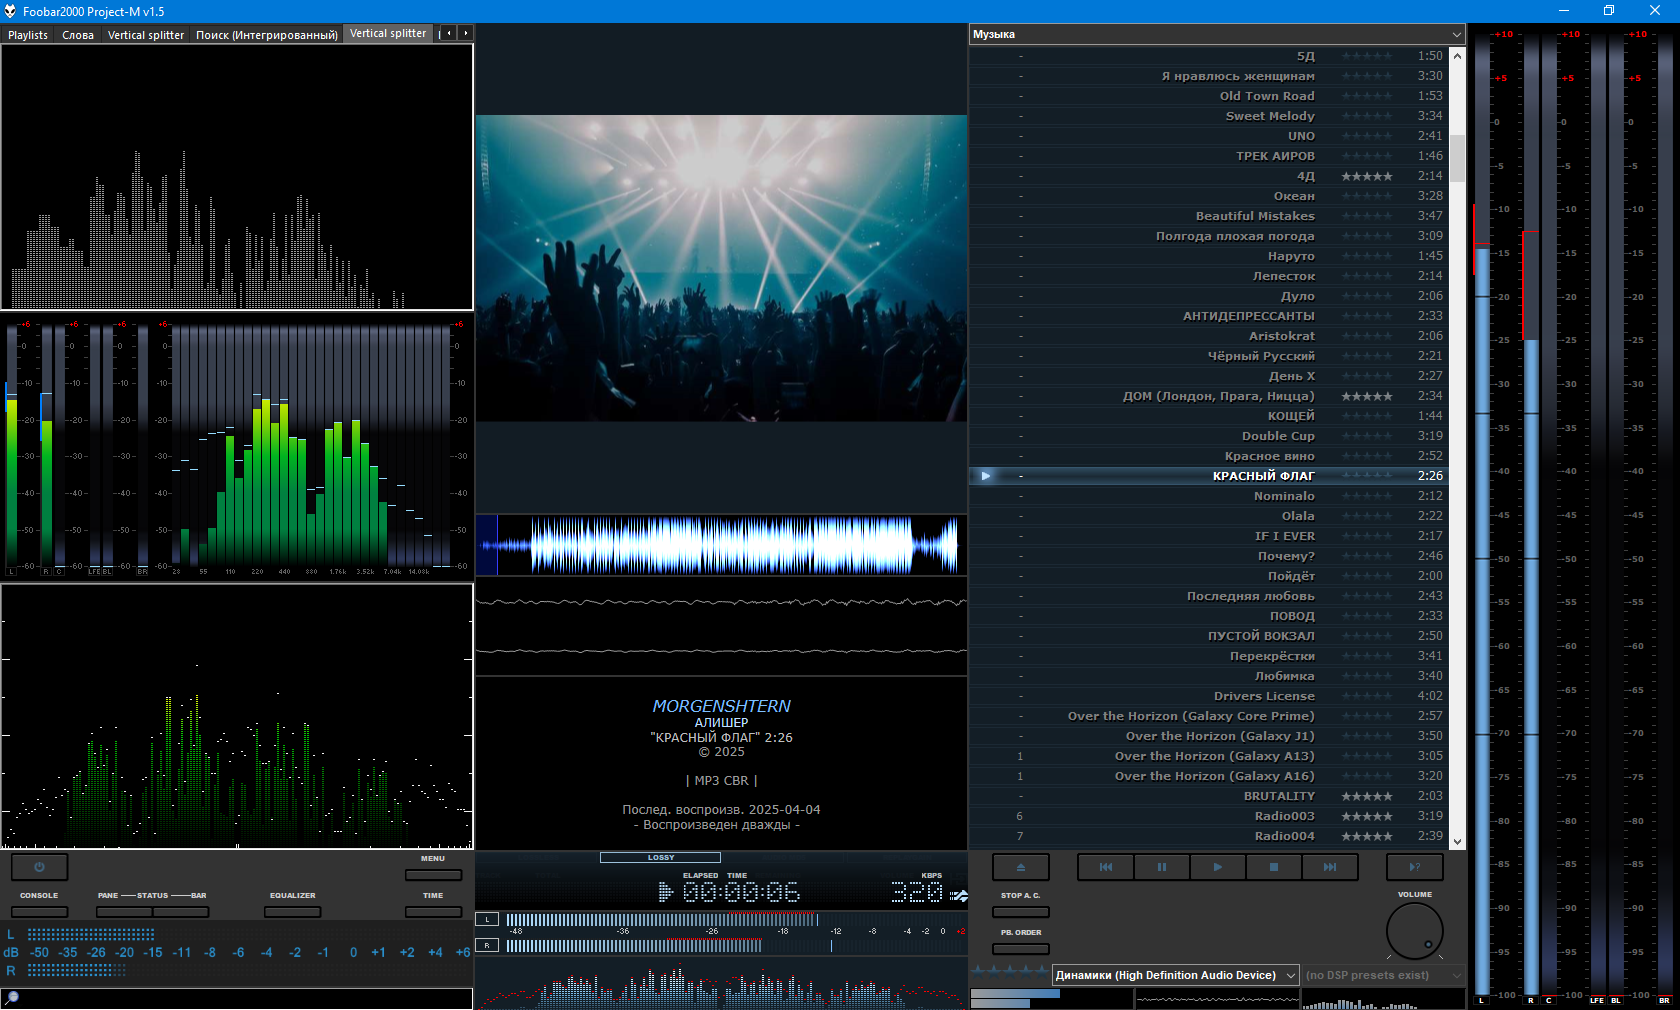Screen dimensions: 1680x1010
Task: Pause playback with the pause button
Action: coord(1161,867)
